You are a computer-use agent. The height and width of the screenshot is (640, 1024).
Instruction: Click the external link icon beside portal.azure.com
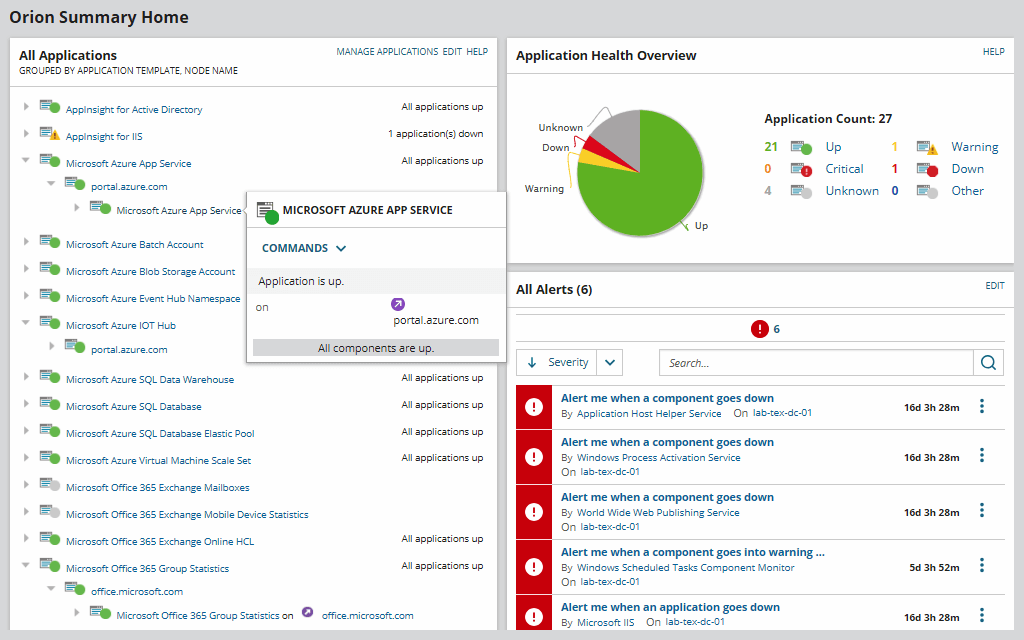tap(399, 303)
